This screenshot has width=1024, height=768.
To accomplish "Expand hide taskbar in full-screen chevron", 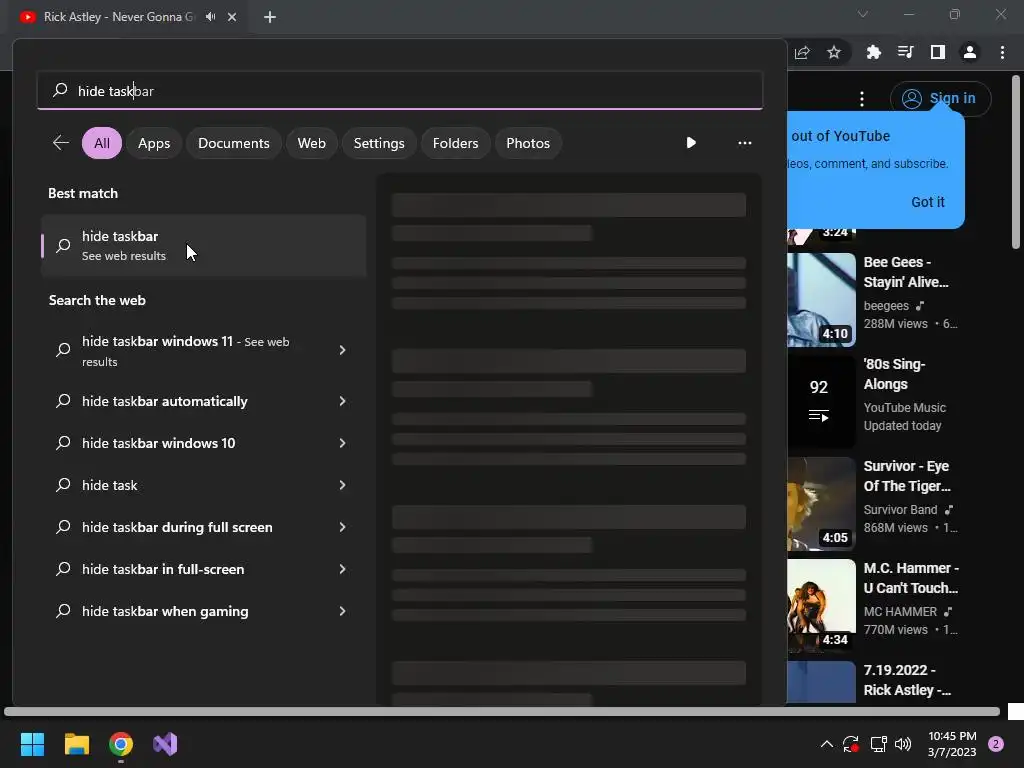I will tap(342, 569).
